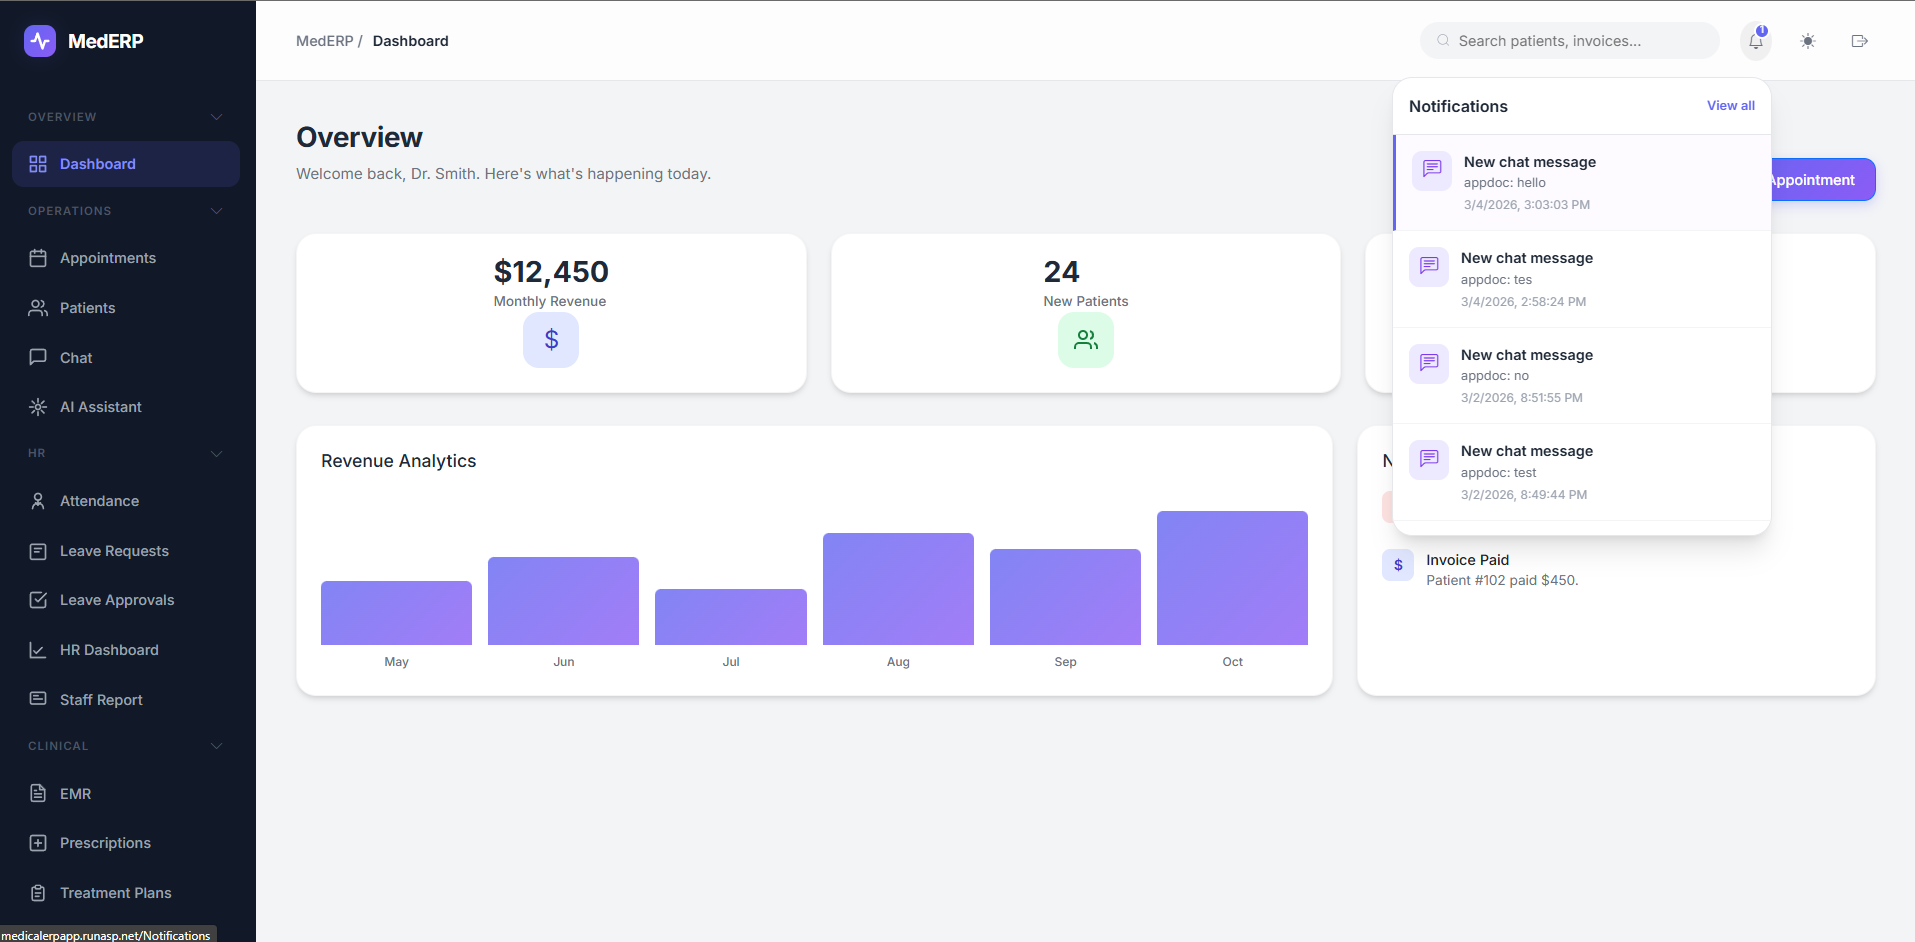Screen dimensions: 1915x942
Task: Click the notification bell icon
Action: pos(1755,41)
